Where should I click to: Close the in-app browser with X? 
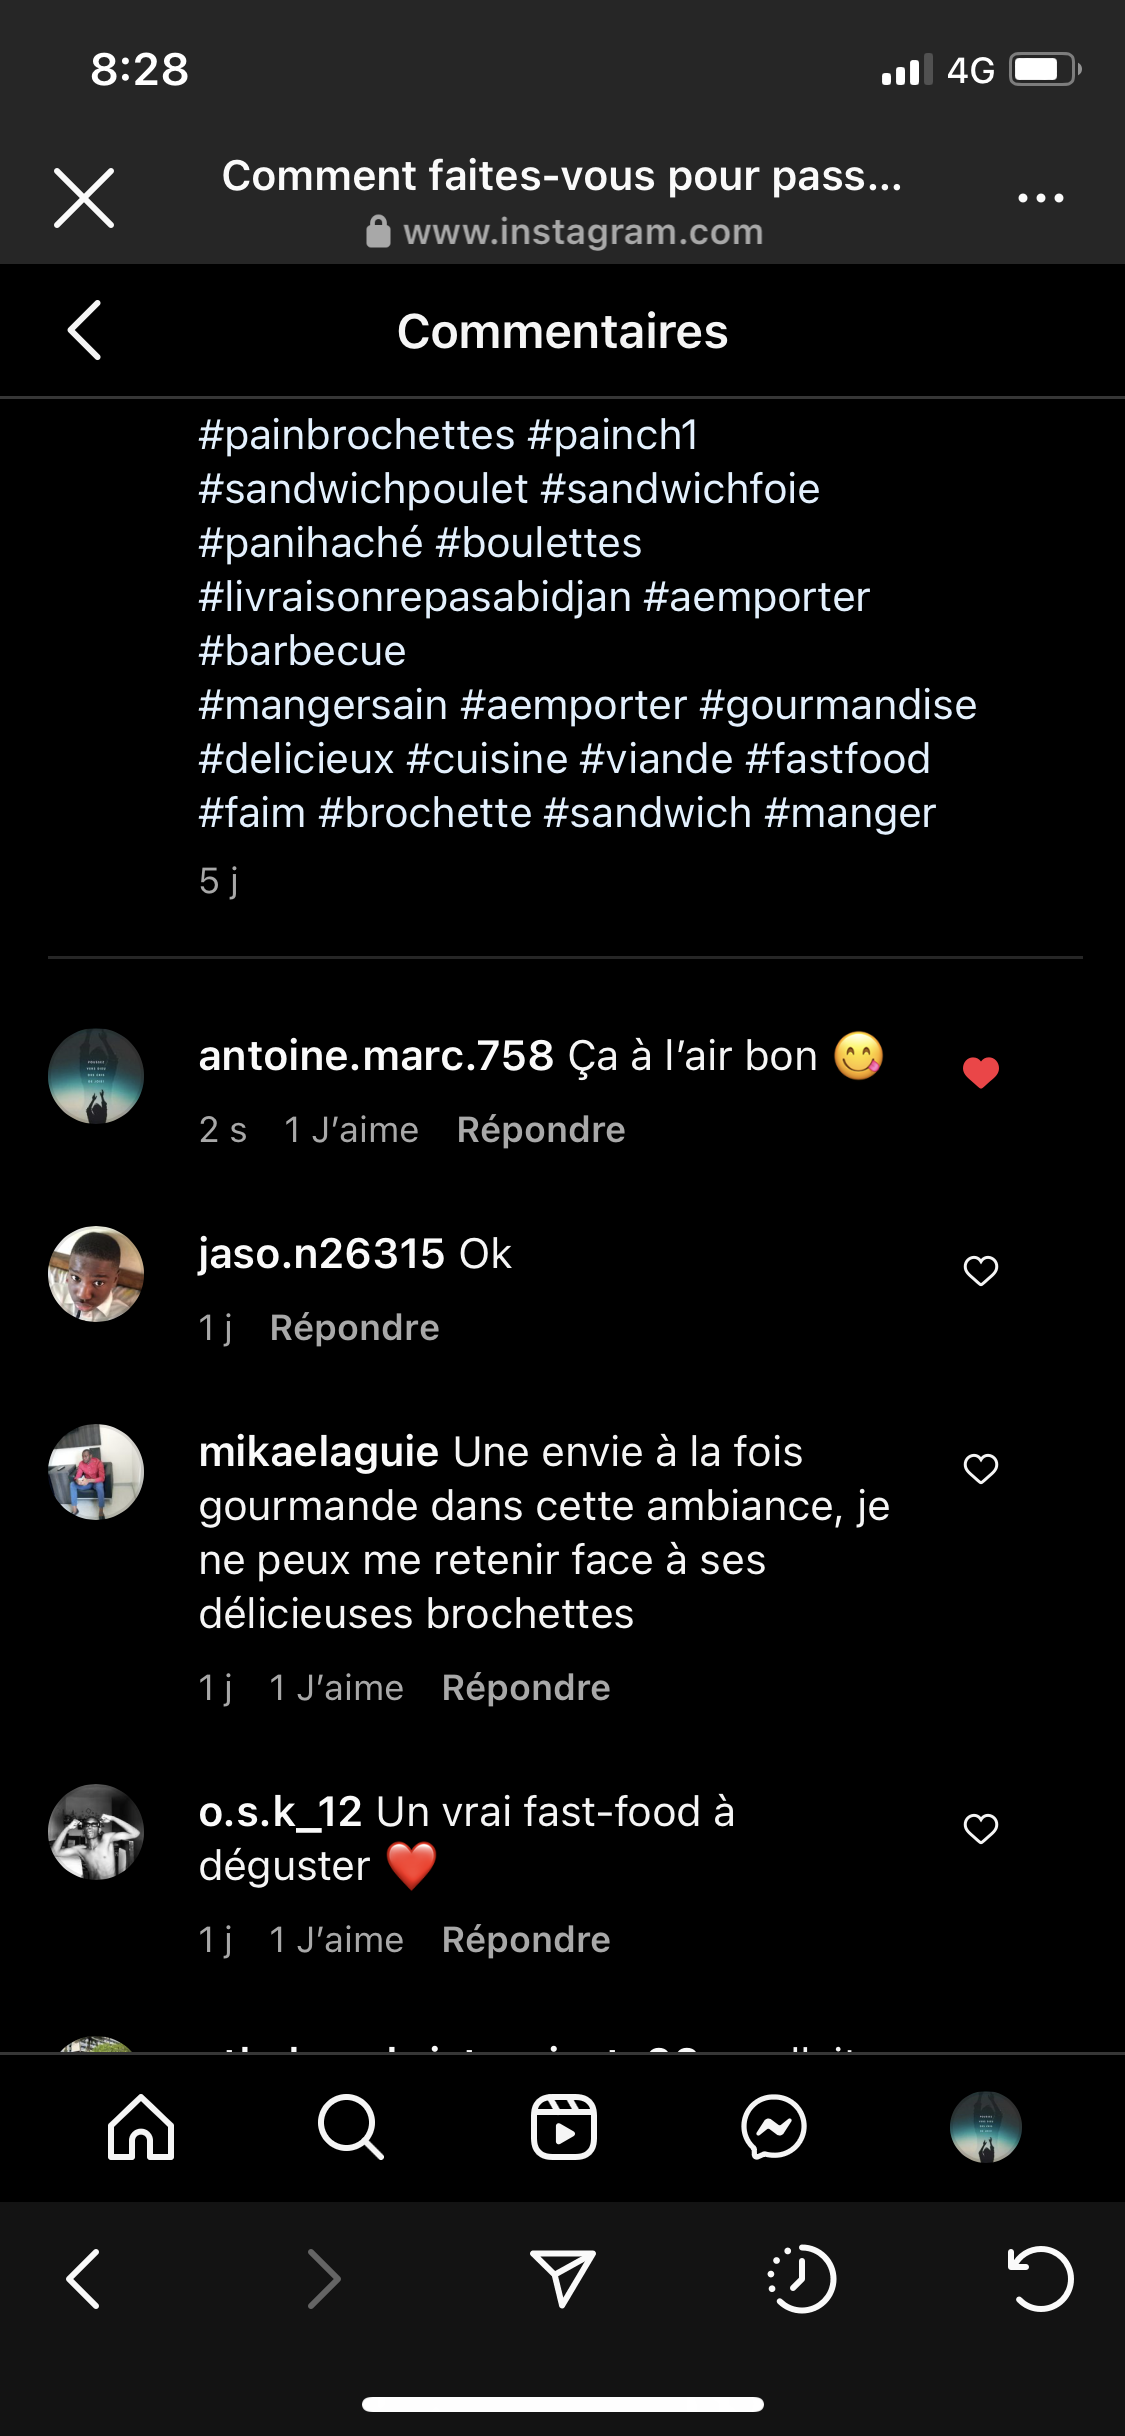point(84,198)
